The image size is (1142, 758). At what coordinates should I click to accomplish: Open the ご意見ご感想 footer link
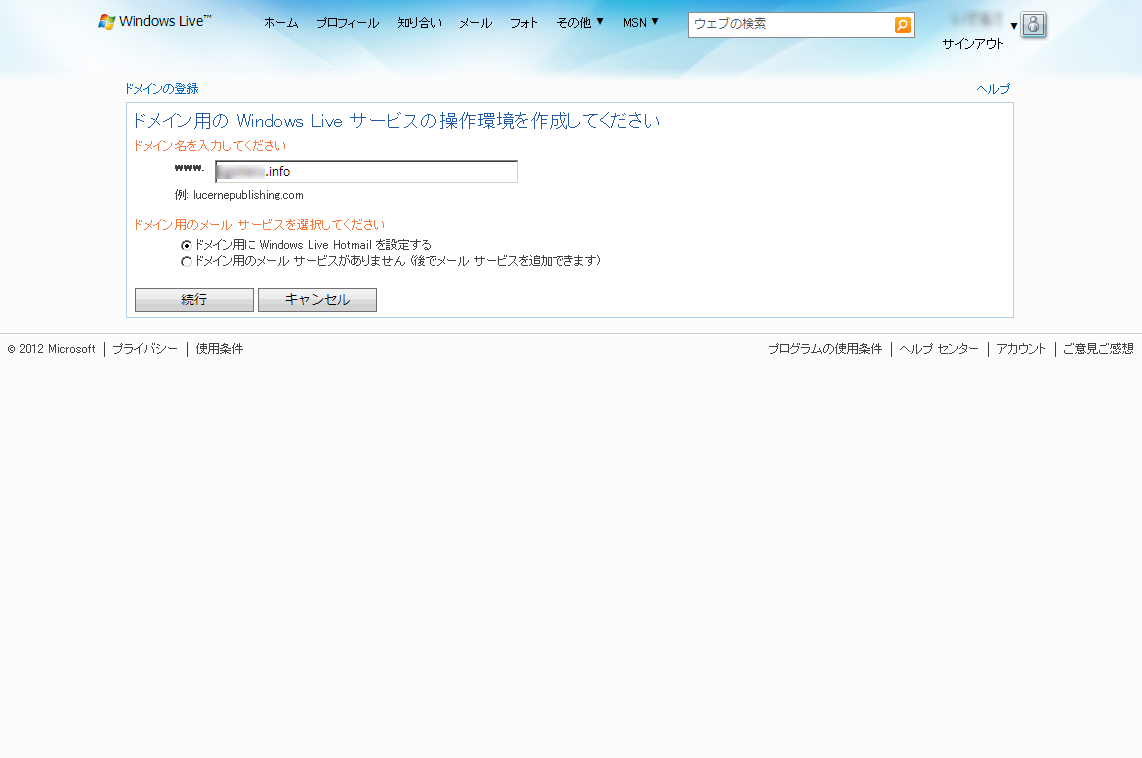[x=1098, y=349]
